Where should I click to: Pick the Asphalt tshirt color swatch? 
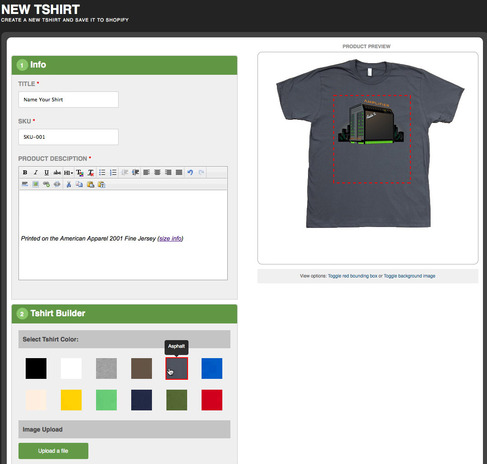click(x=177, y=368)
